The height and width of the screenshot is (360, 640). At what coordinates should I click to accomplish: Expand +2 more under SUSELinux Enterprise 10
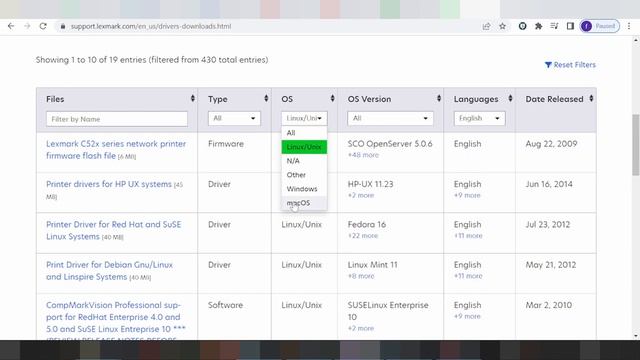click(x=361, y=328)
